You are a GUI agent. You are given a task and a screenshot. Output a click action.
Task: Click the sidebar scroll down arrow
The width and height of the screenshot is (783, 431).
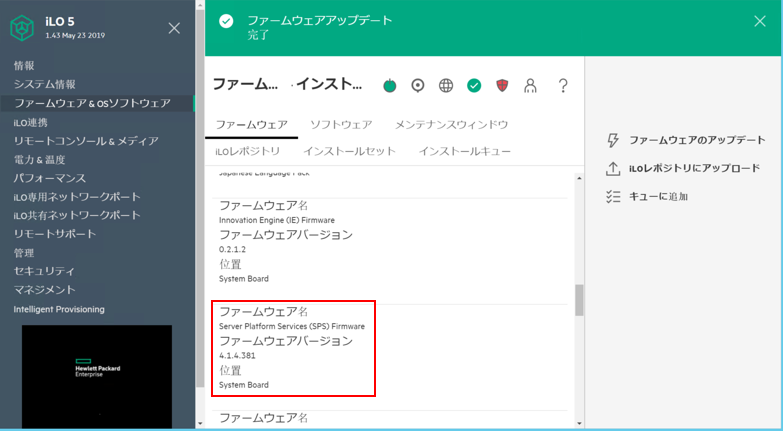point(200,424)
